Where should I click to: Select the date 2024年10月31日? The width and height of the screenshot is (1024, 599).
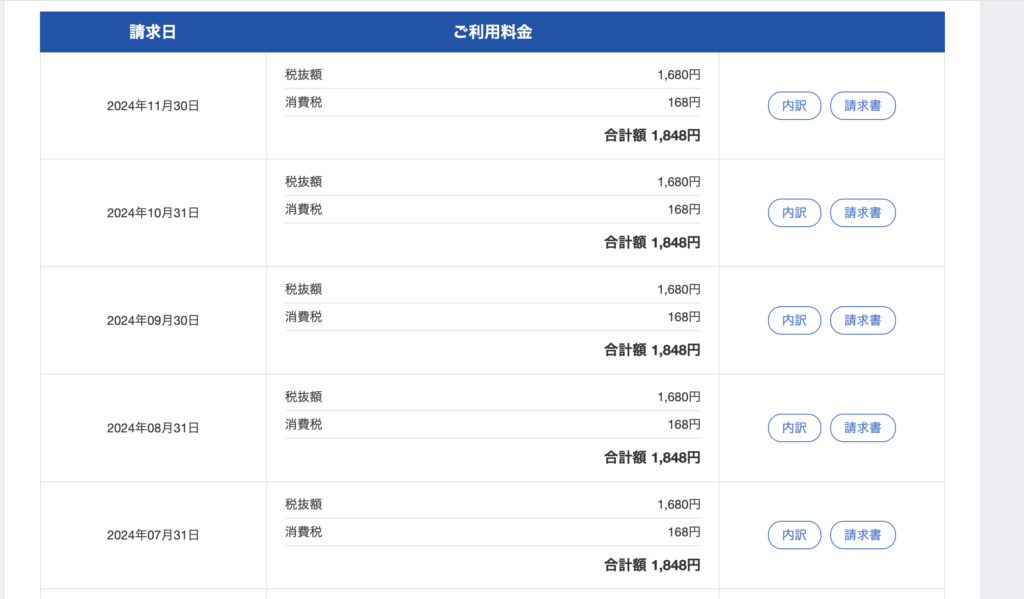(153, 213)
